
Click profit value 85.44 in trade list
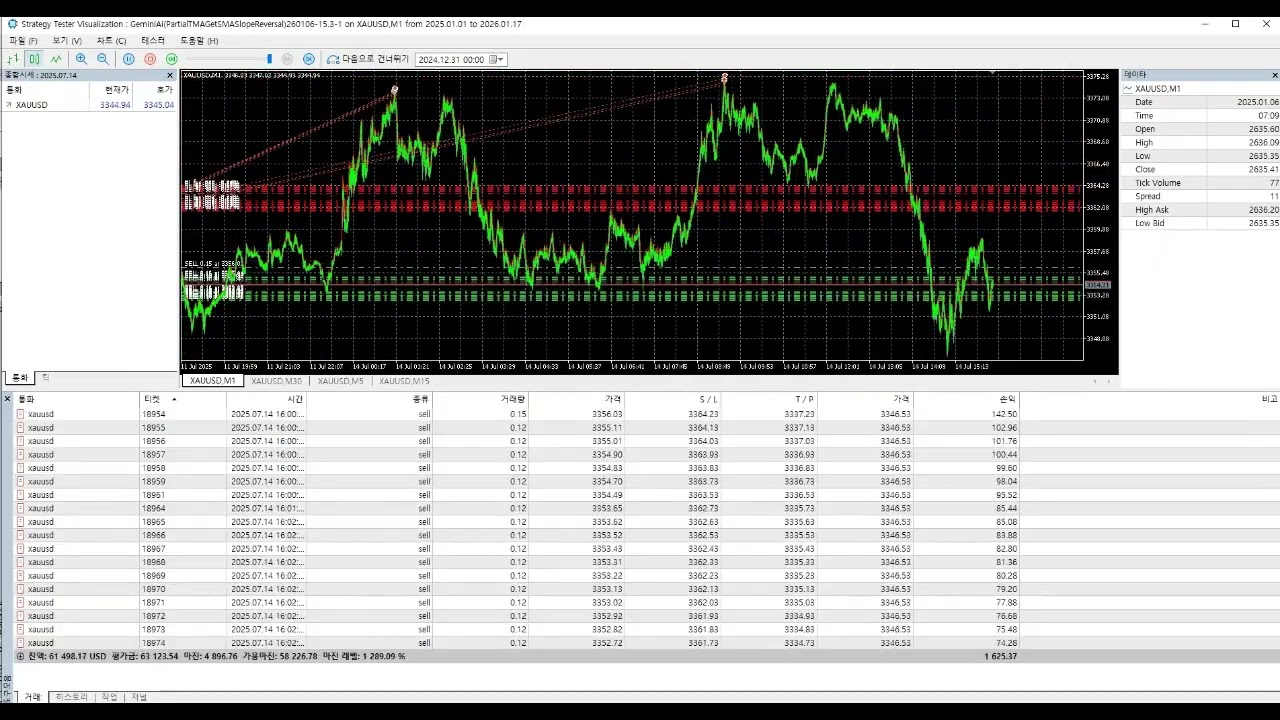[1004, 508]
